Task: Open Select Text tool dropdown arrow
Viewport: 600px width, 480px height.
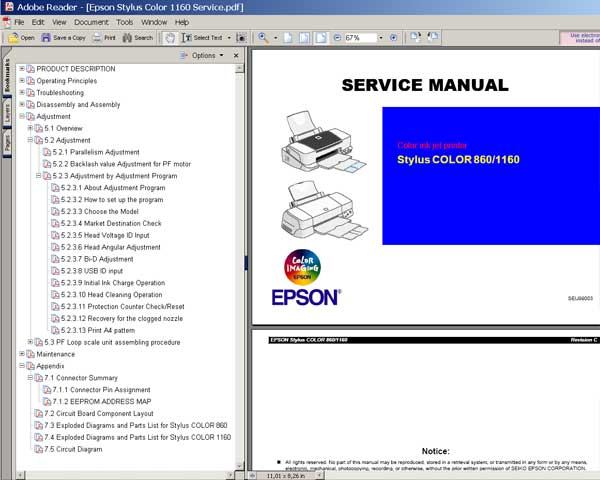Action: click(x=229, y=38)
